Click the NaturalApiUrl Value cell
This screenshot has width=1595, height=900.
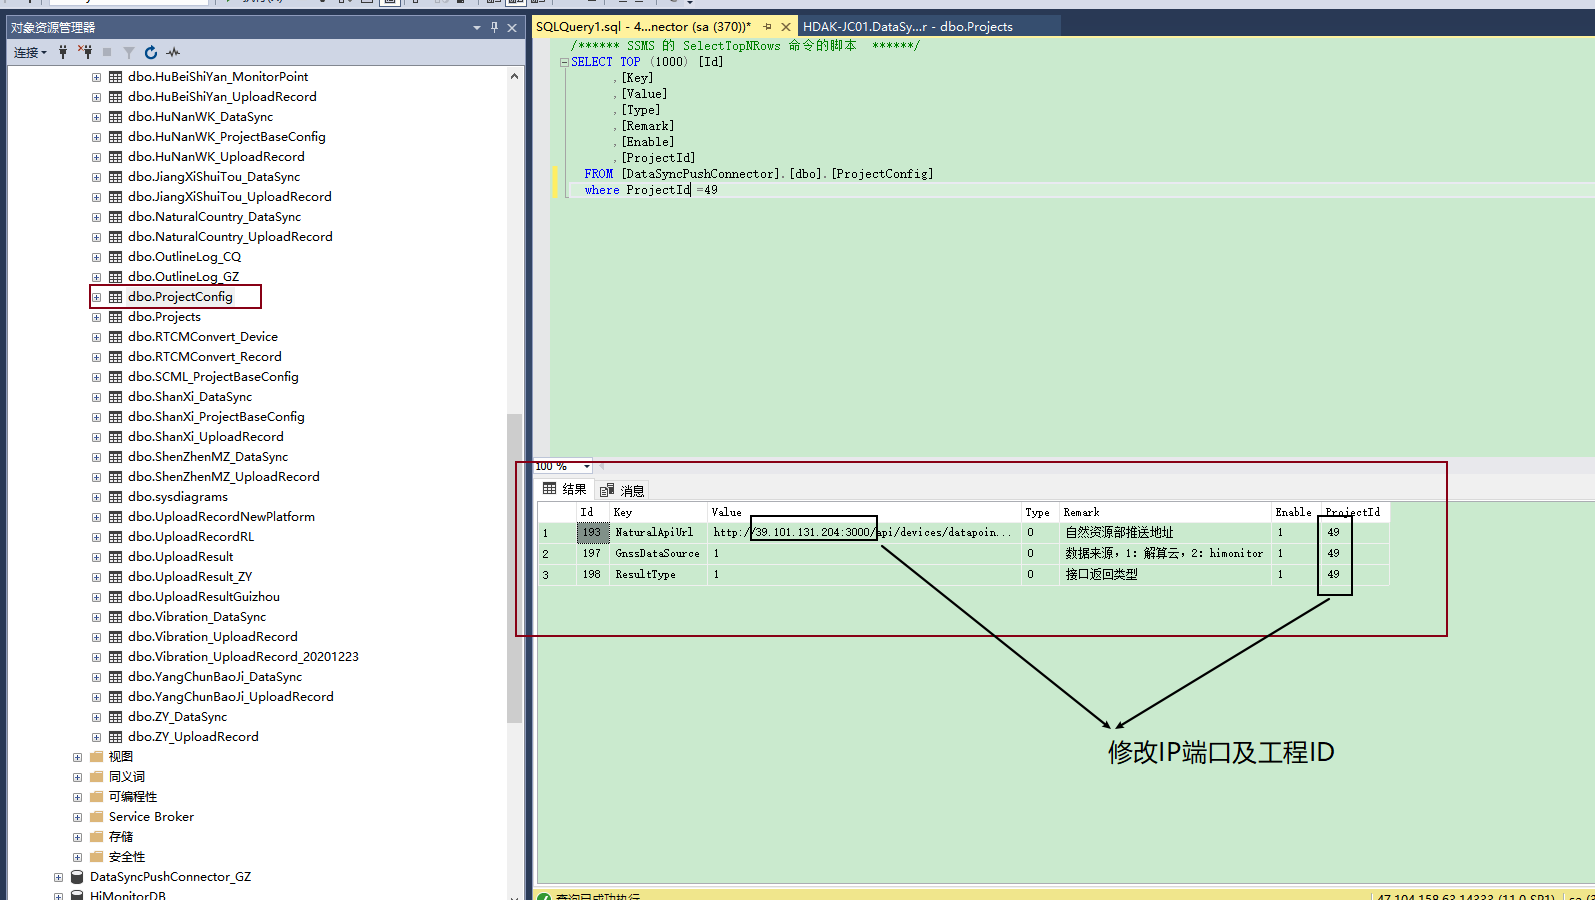pos(862,532)
